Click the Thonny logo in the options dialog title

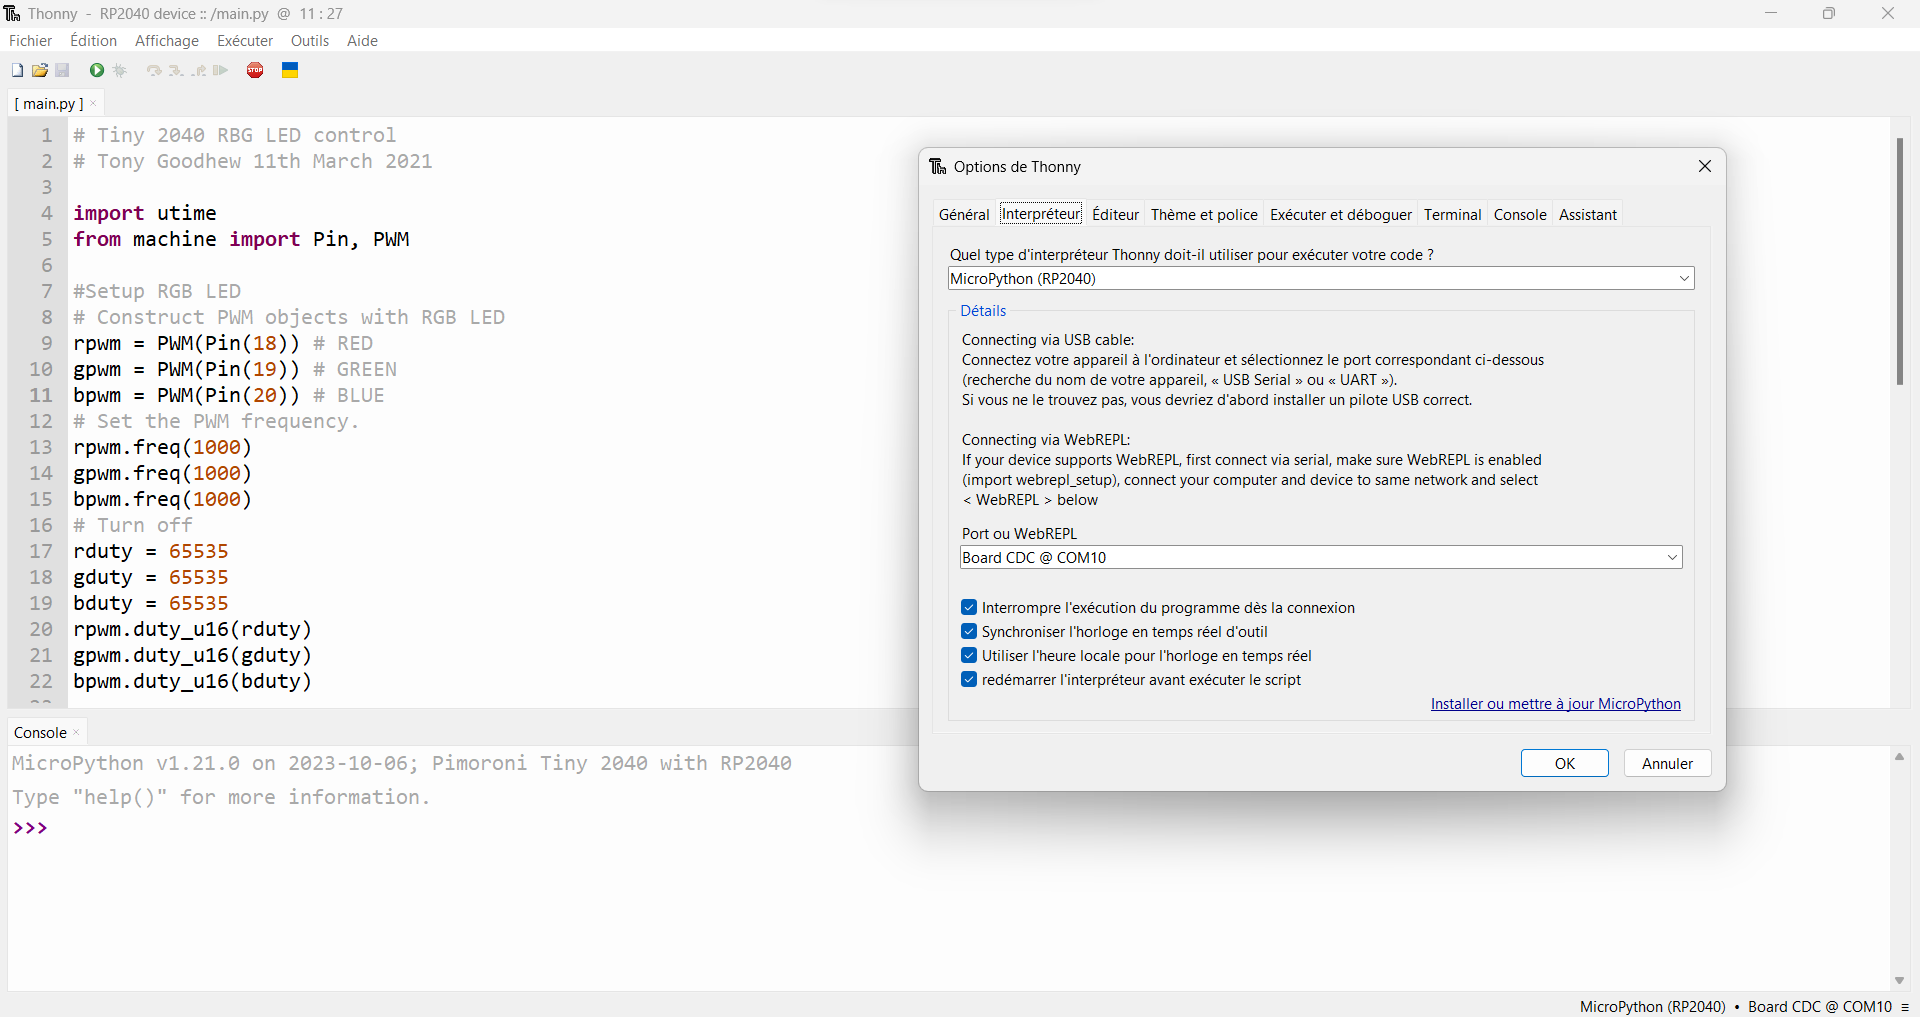tap(938, 166)
